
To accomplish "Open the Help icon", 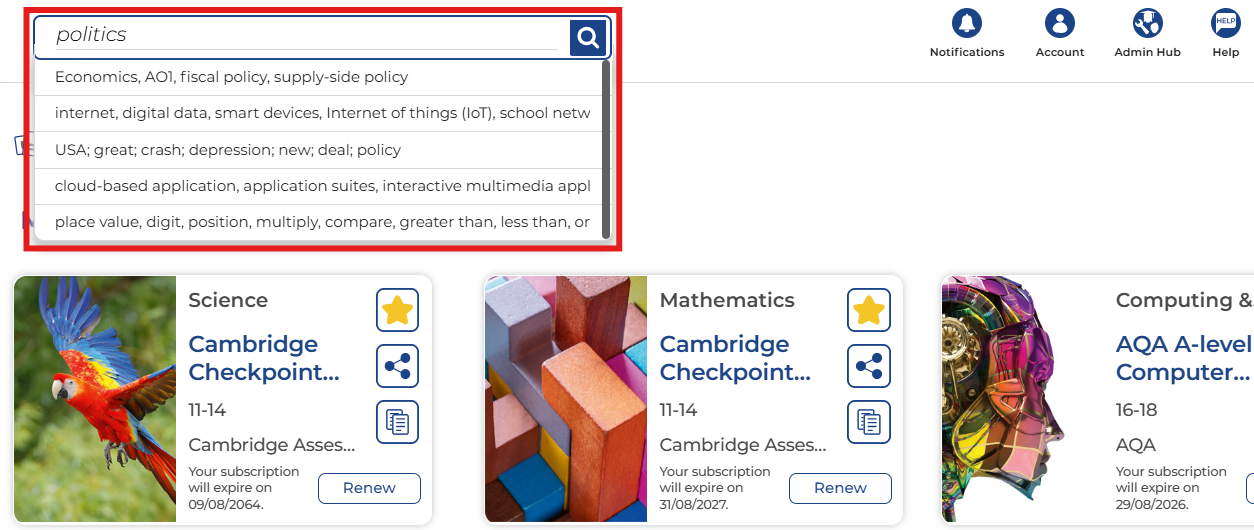I will tap(1225, 23).
